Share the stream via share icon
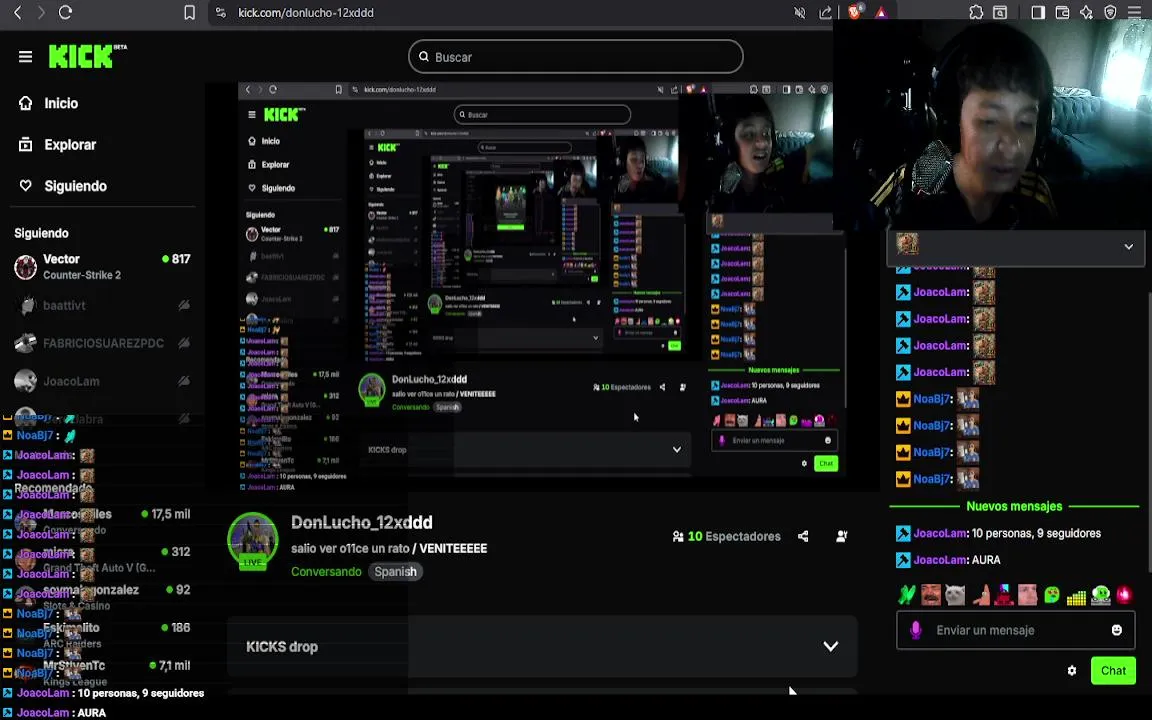 click(x=803, y=536)
